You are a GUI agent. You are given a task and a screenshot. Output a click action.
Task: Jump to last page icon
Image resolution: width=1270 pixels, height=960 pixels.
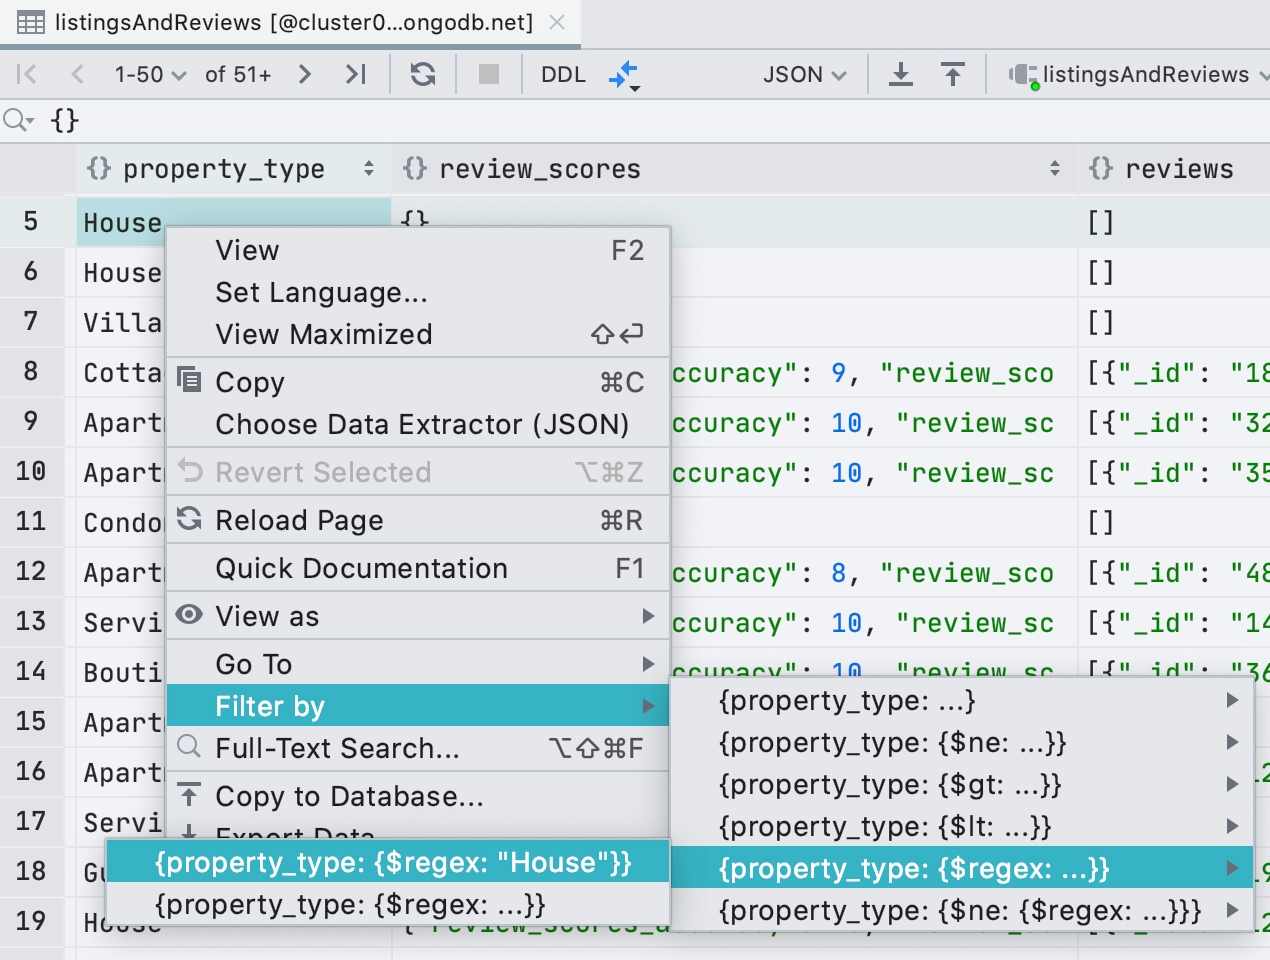pyautogui.click(x=356, y=74)
